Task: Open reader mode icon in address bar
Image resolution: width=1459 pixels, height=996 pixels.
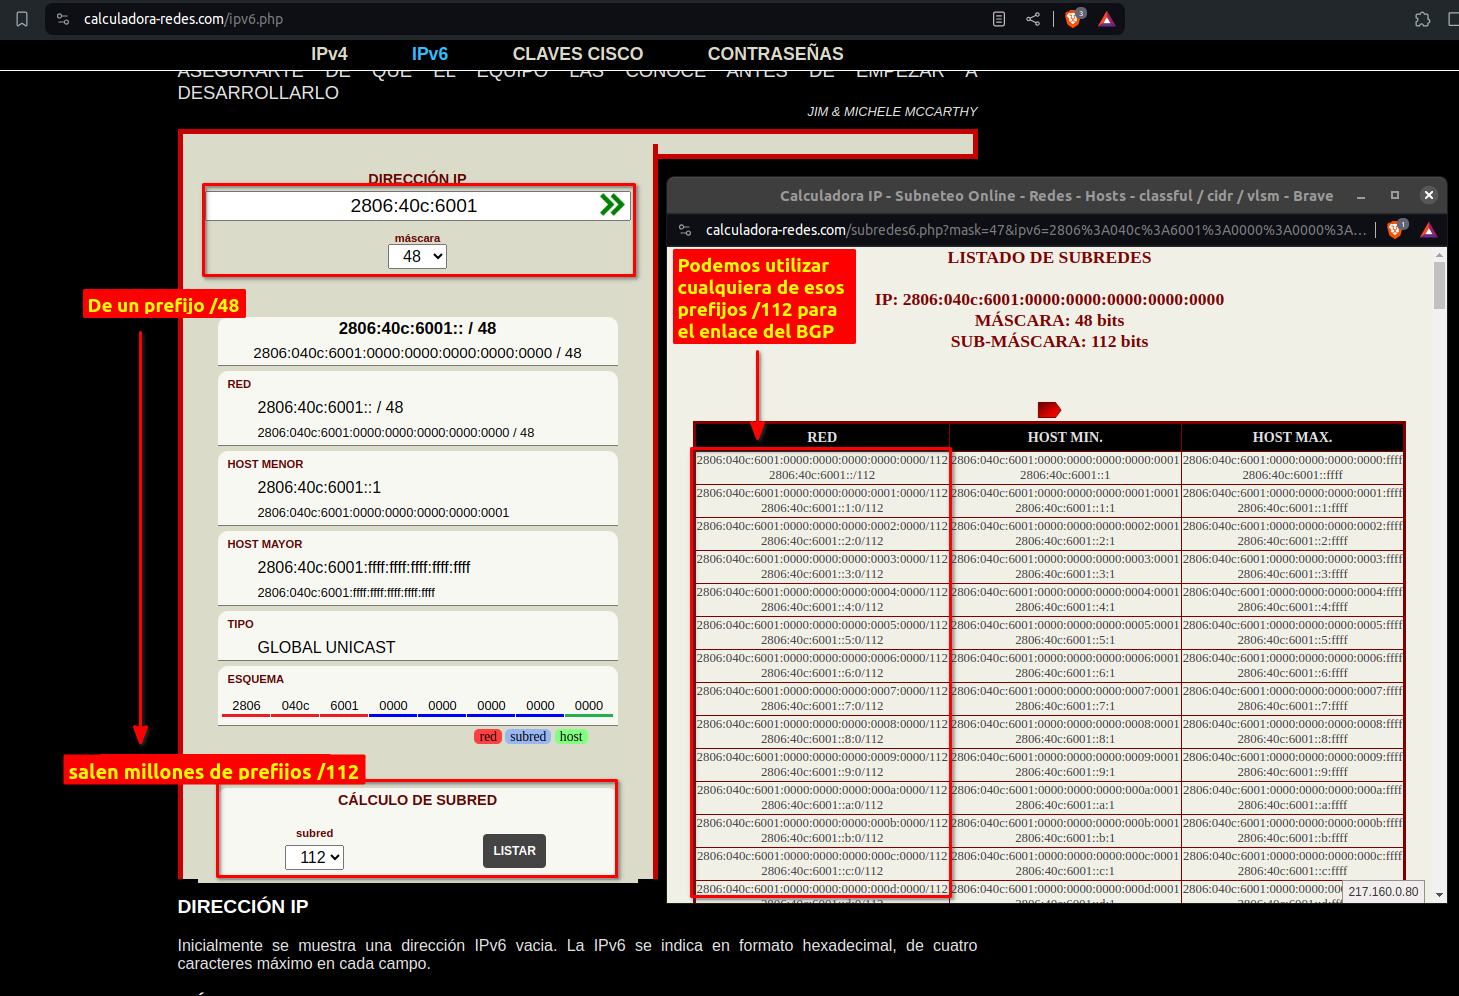Action: coord(998,19)
